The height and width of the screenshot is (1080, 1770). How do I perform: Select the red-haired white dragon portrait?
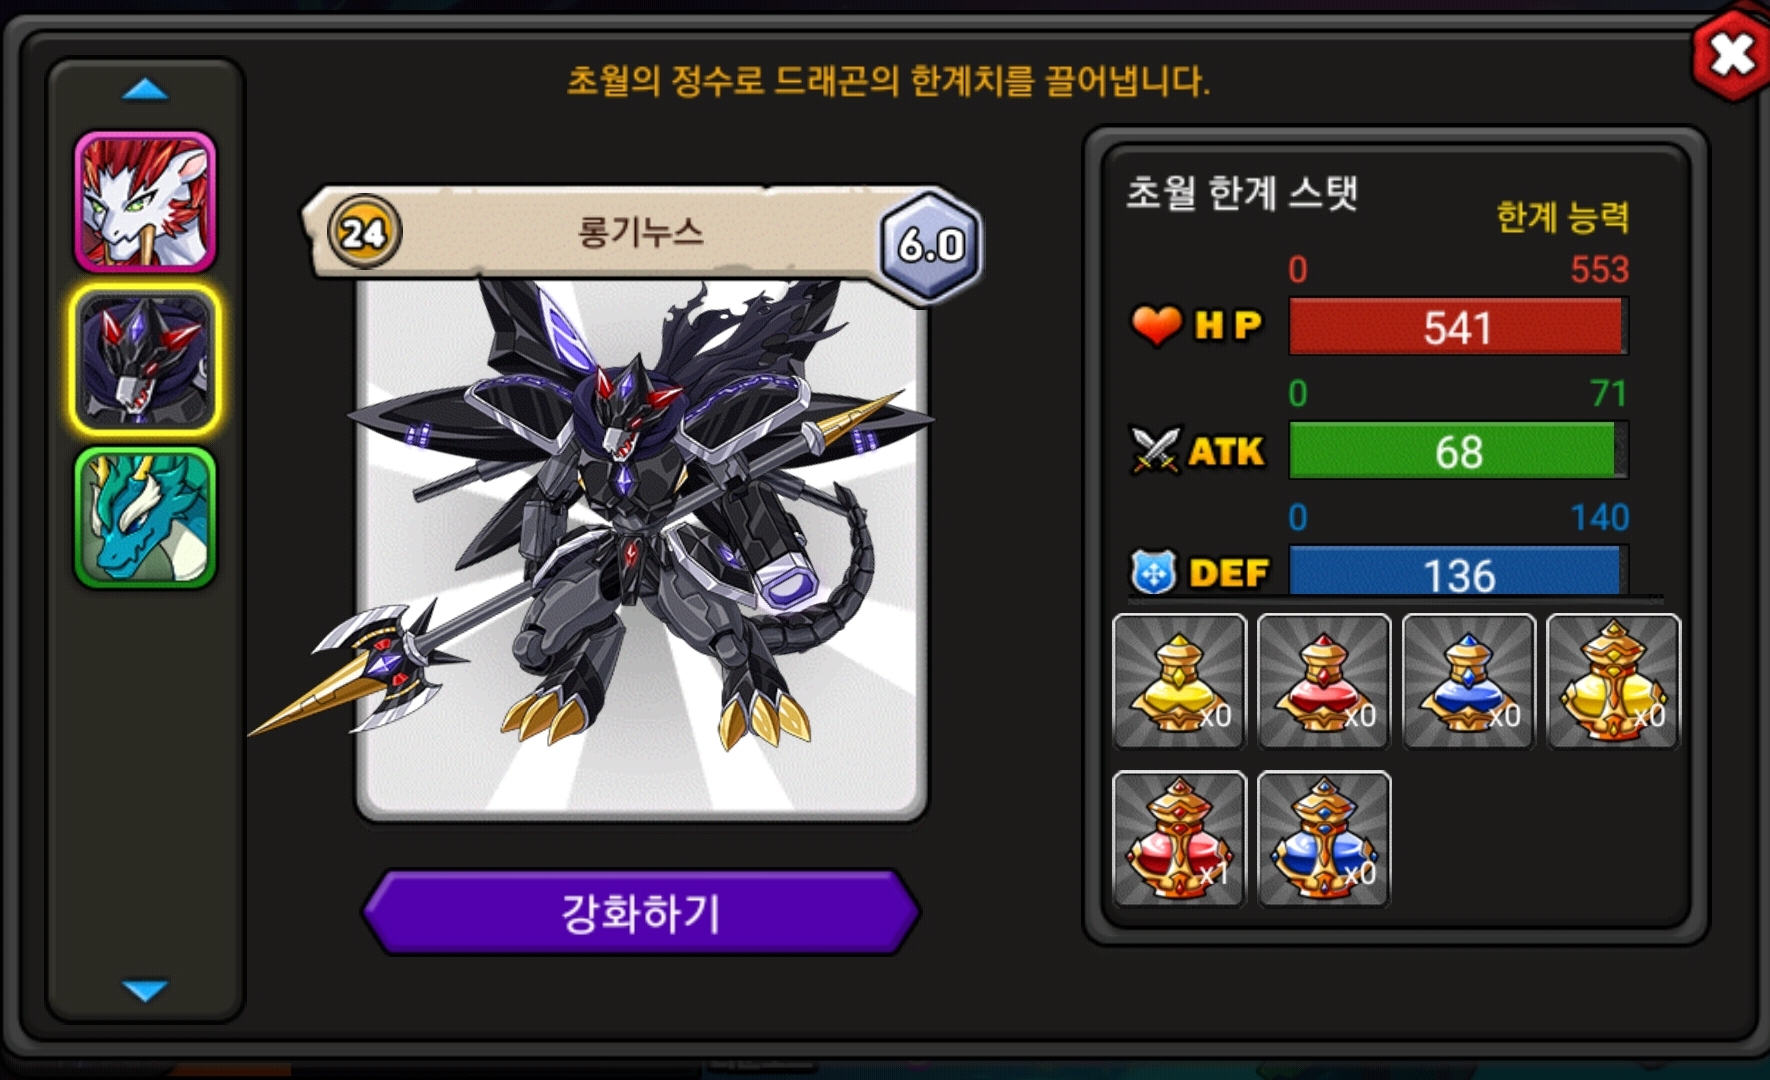coord(145,202)
